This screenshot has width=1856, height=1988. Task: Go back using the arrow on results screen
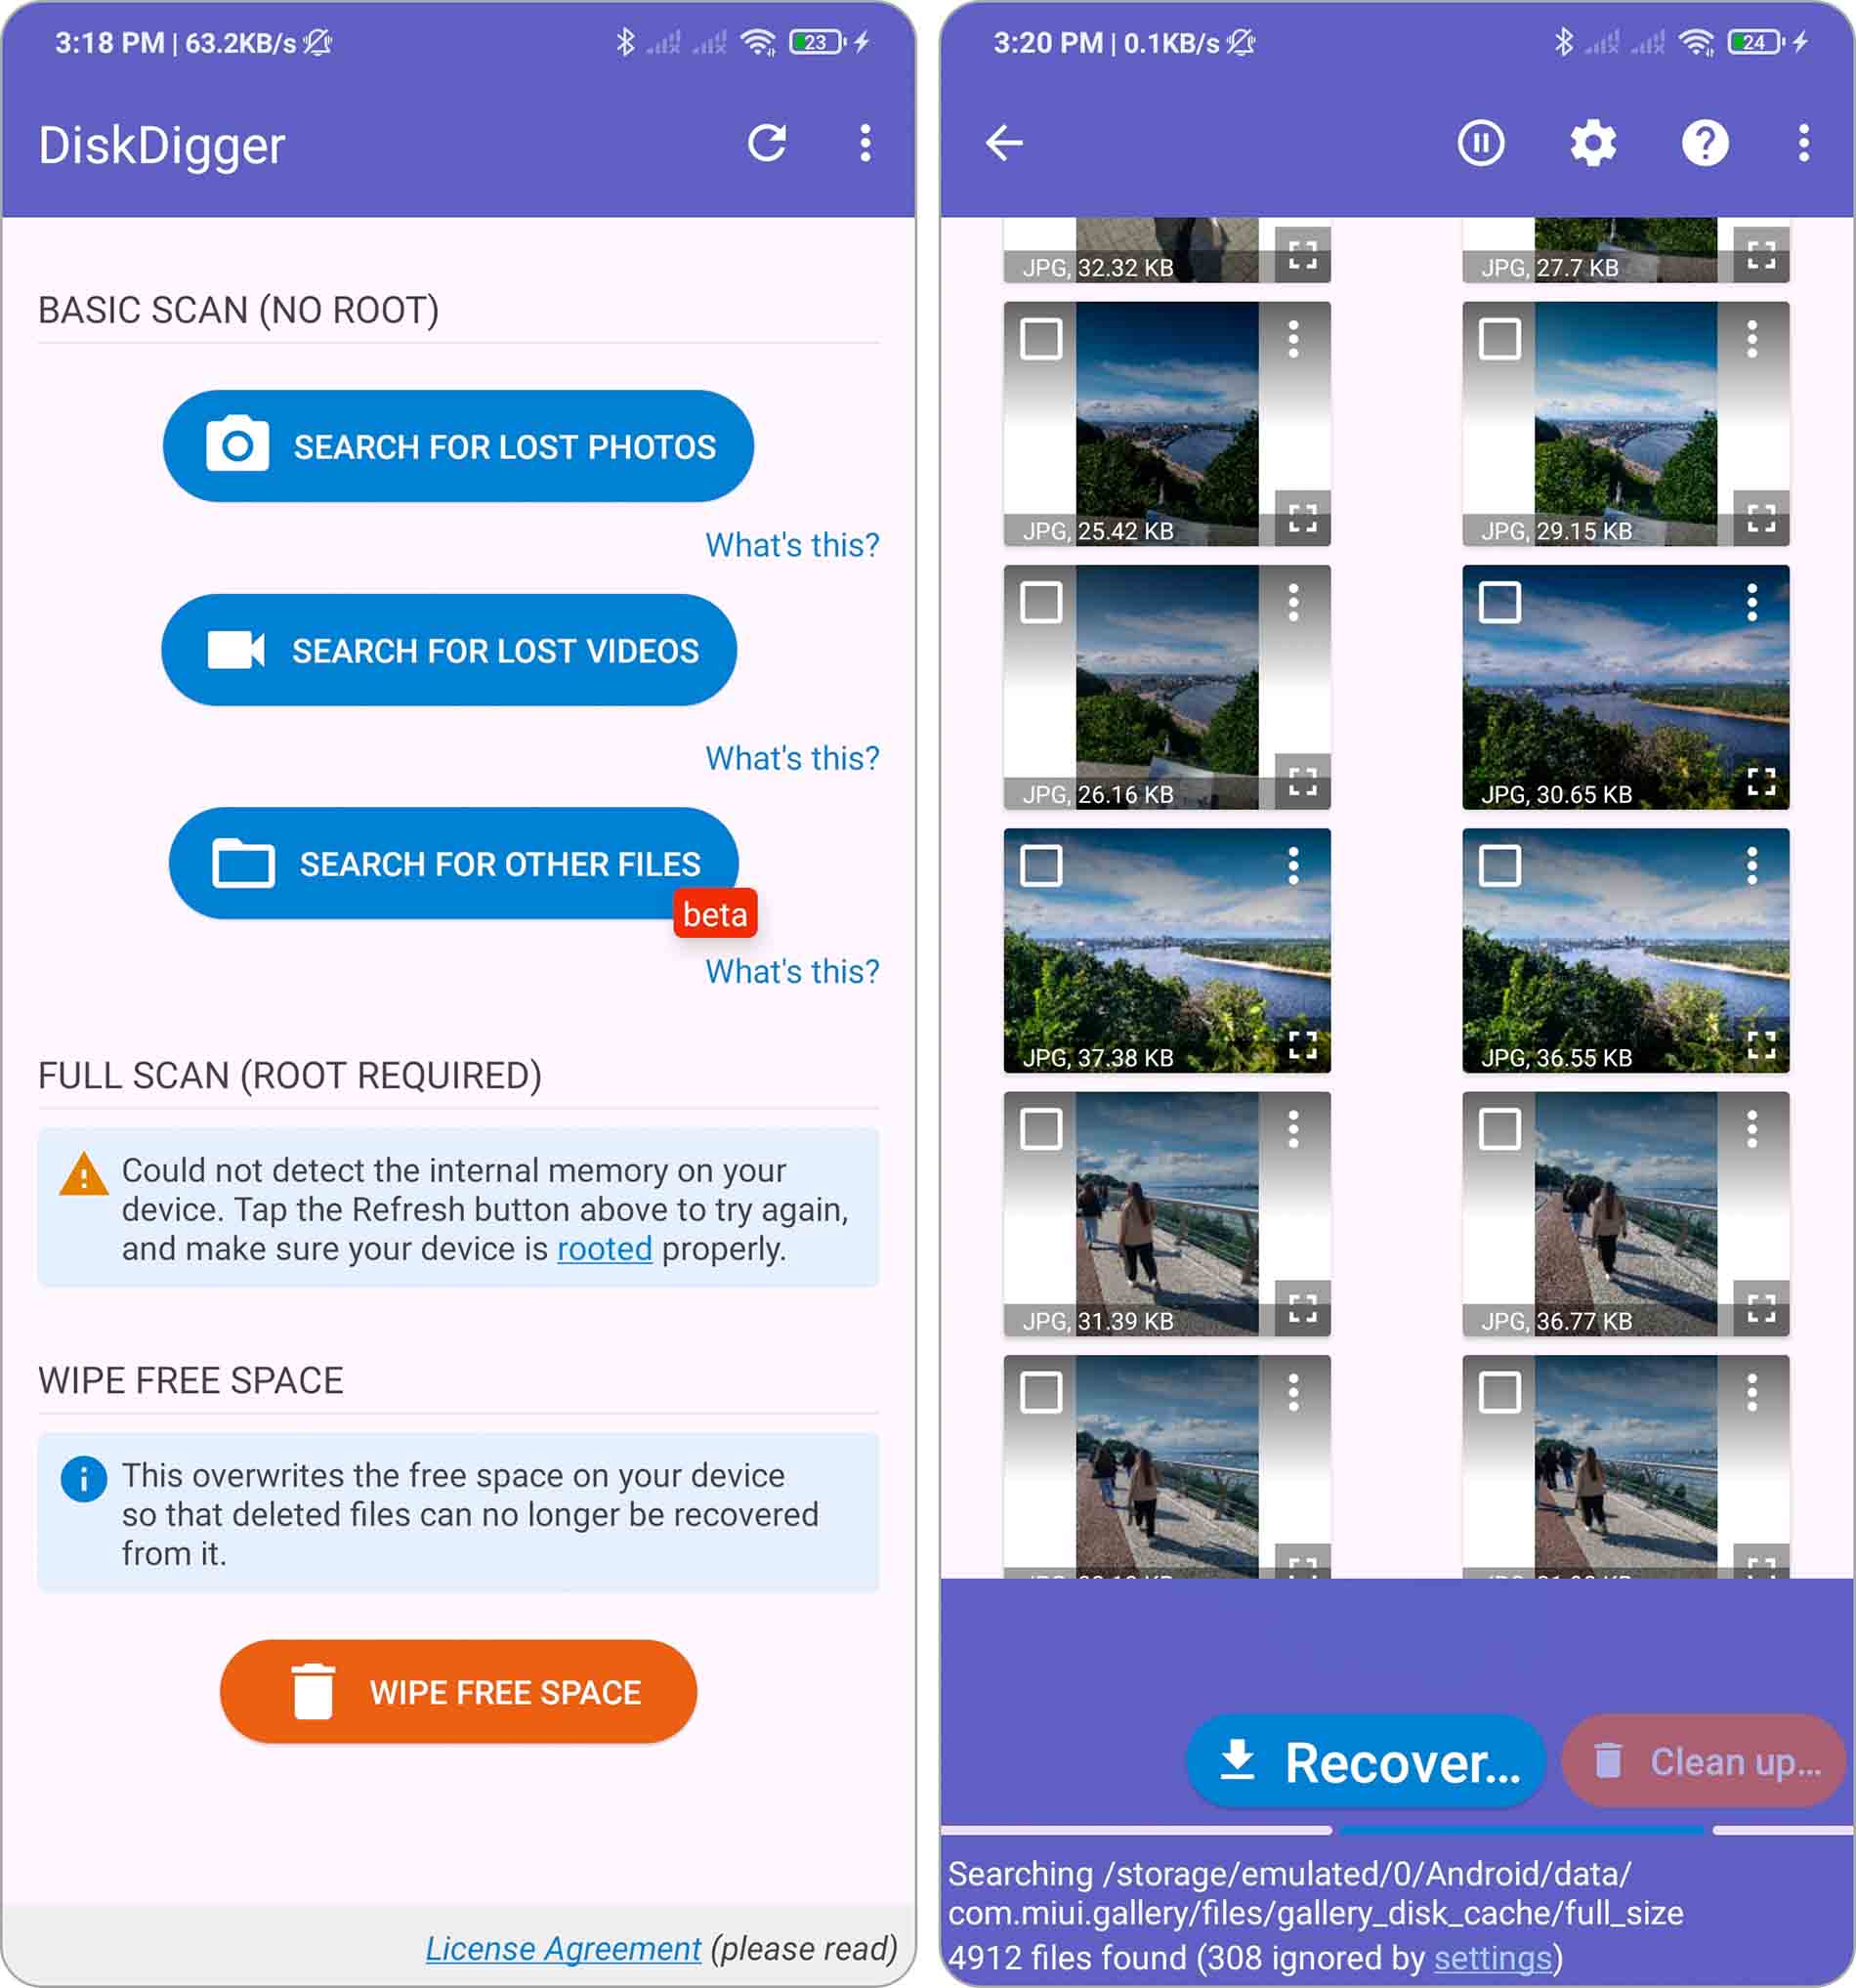[1005, 143]
